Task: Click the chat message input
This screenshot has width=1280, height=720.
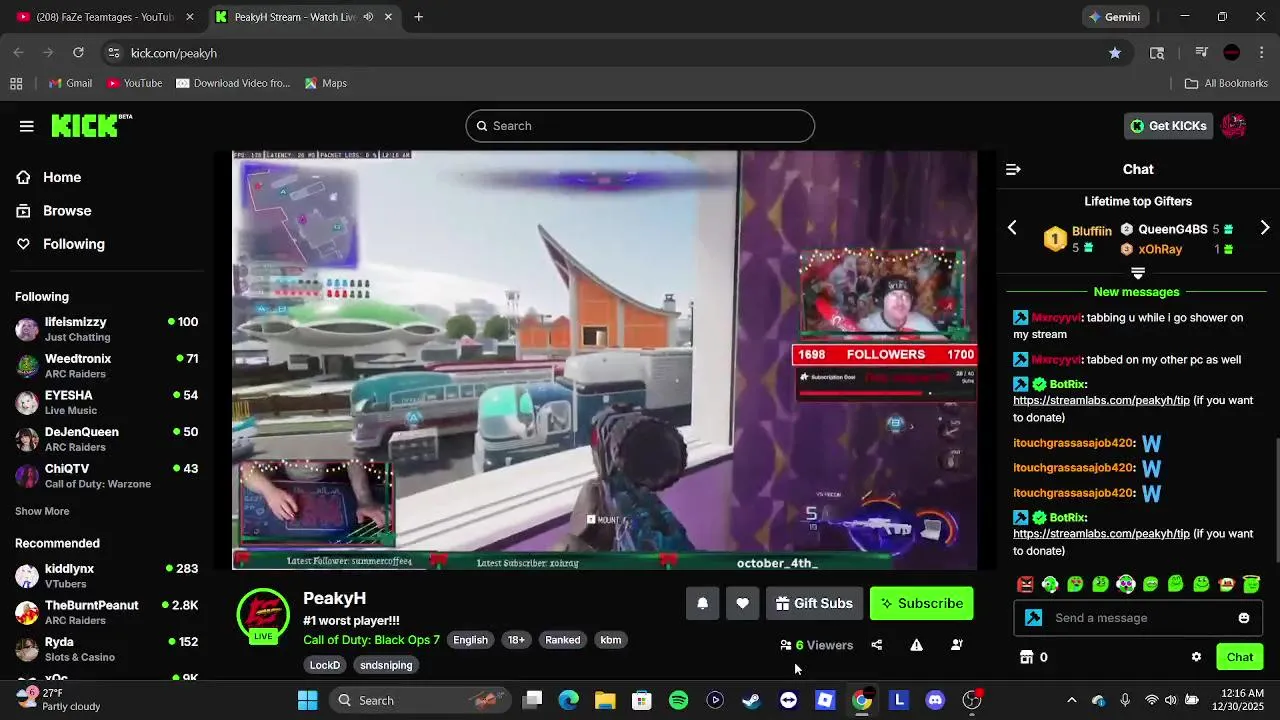Action: click(1138, 618)
